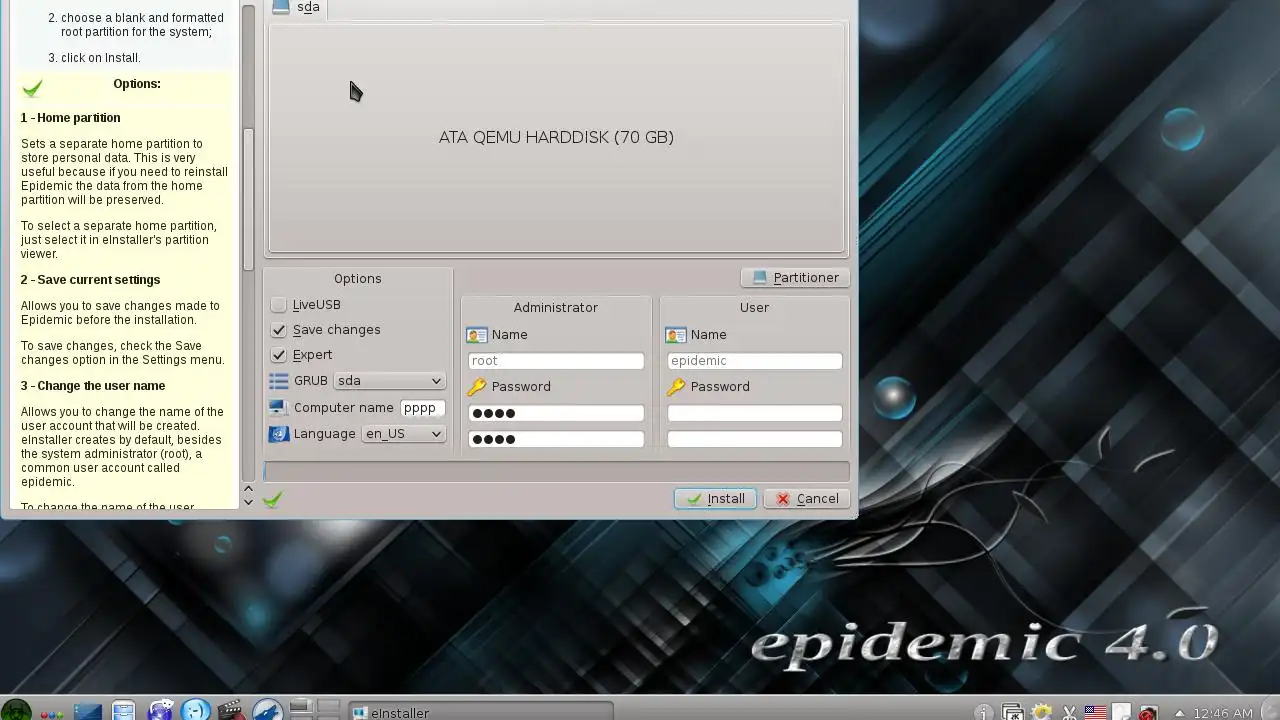Click the '2 - Save current settings' heading

click(90, 280)
